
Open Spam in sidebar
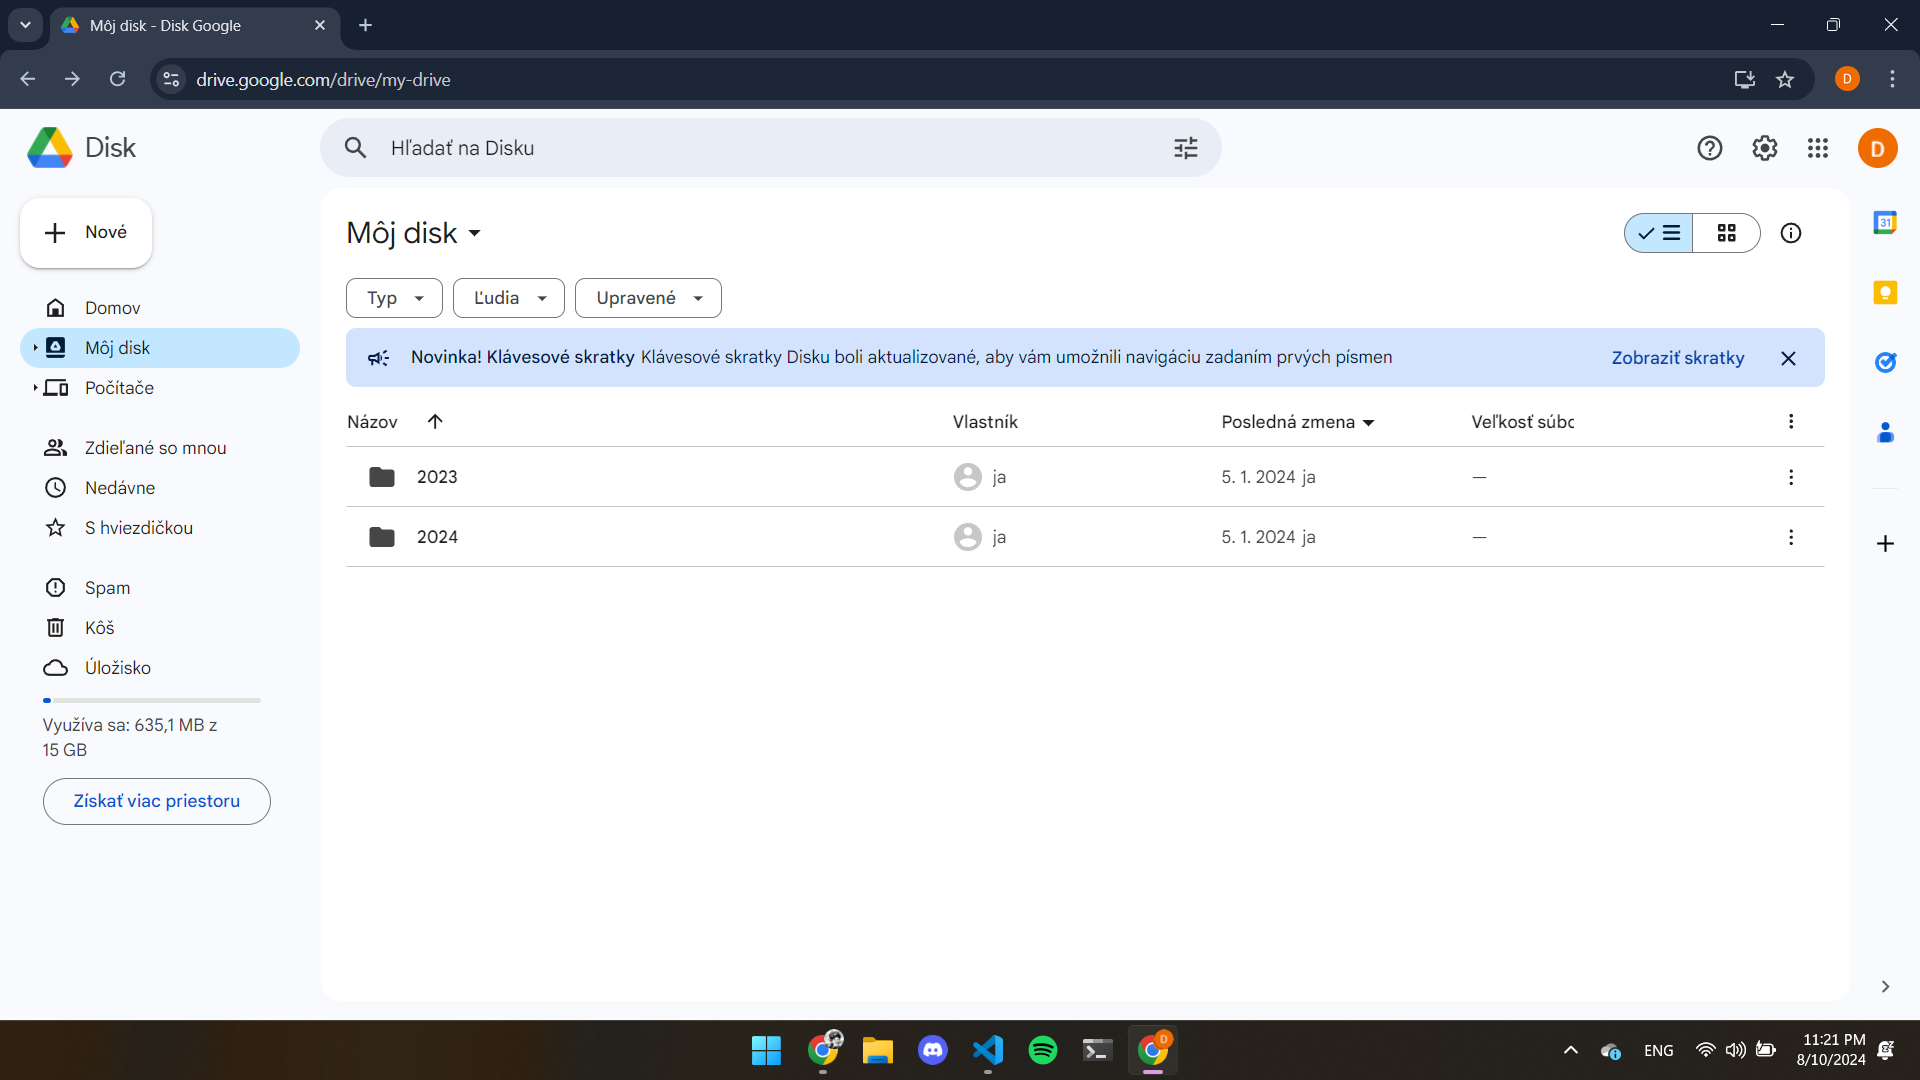(160, 588)
